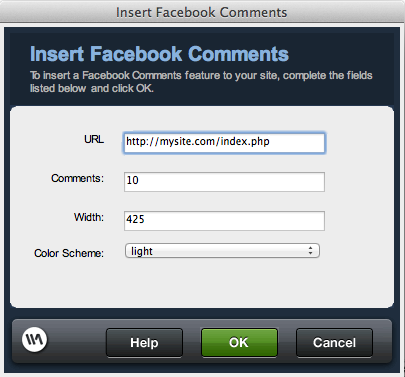
Task: Open the Color Scheme dropdown showing light
Action: coord(222,251)
